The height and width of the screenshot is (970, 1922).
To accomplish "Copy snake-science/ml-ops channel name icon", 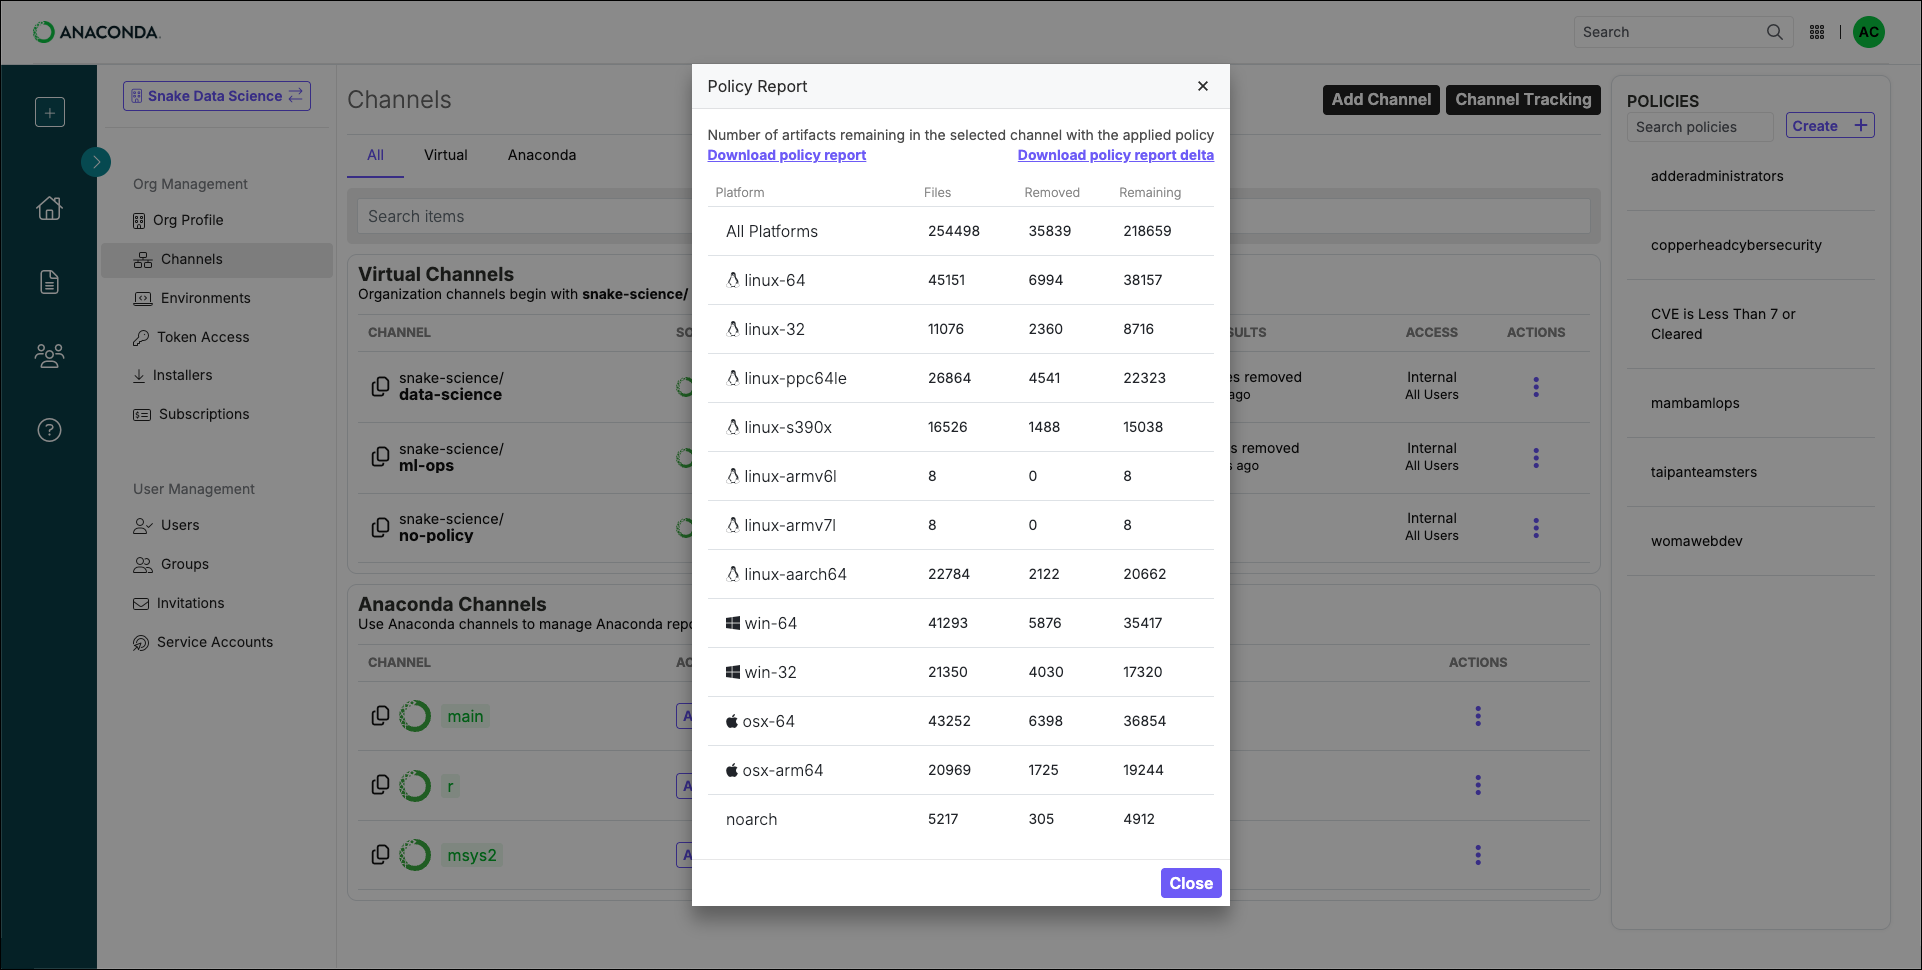I will pos(380,457).
